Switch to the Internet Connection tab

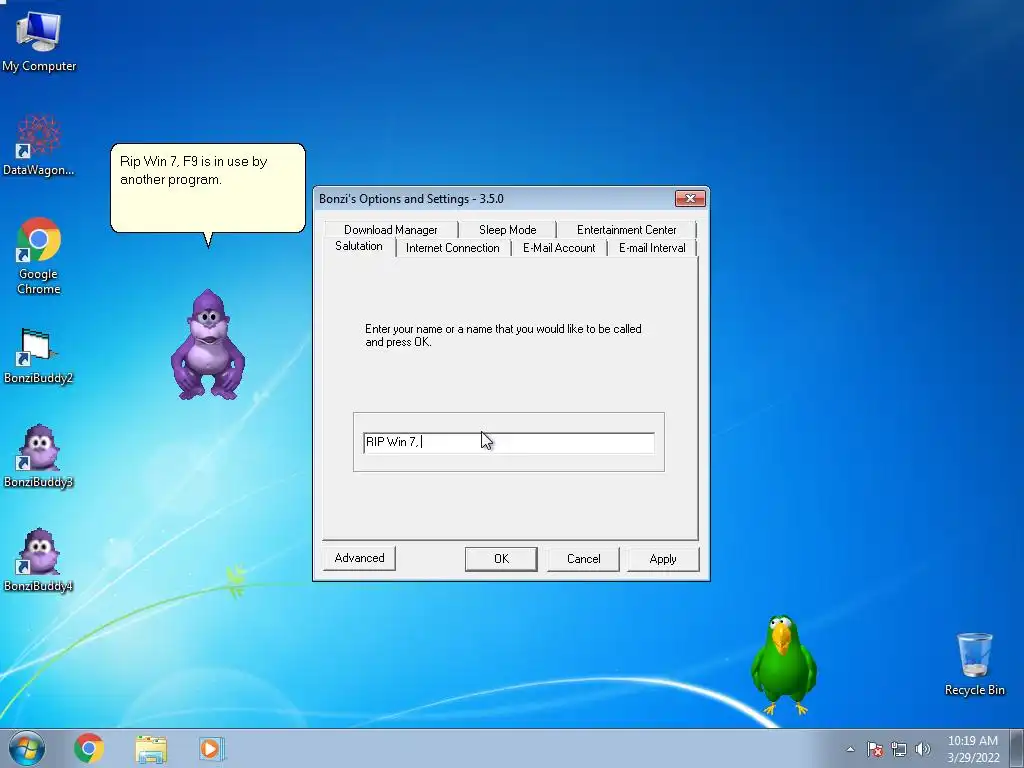pos(452,248)
